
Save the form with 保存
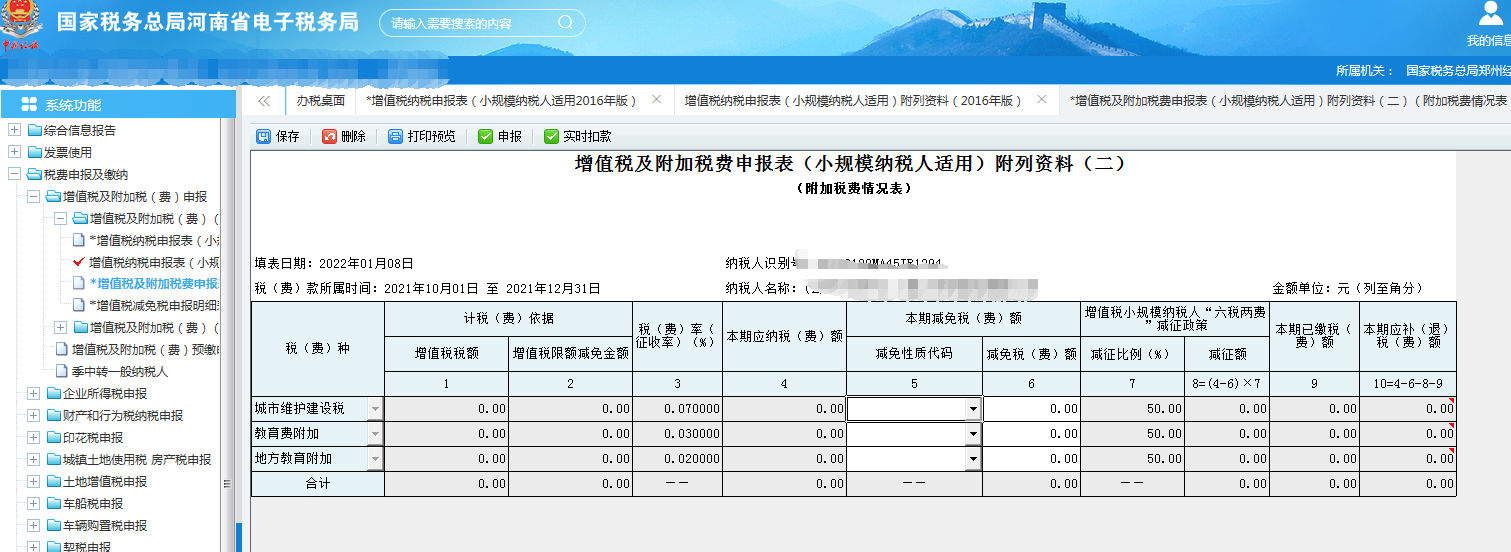click(278, 137)
